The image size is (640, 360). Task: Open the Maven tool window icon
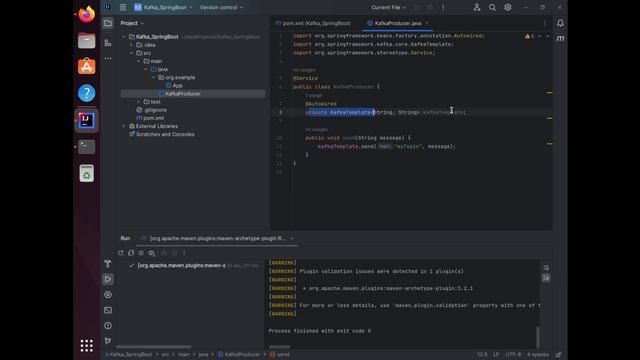(560, 38)
